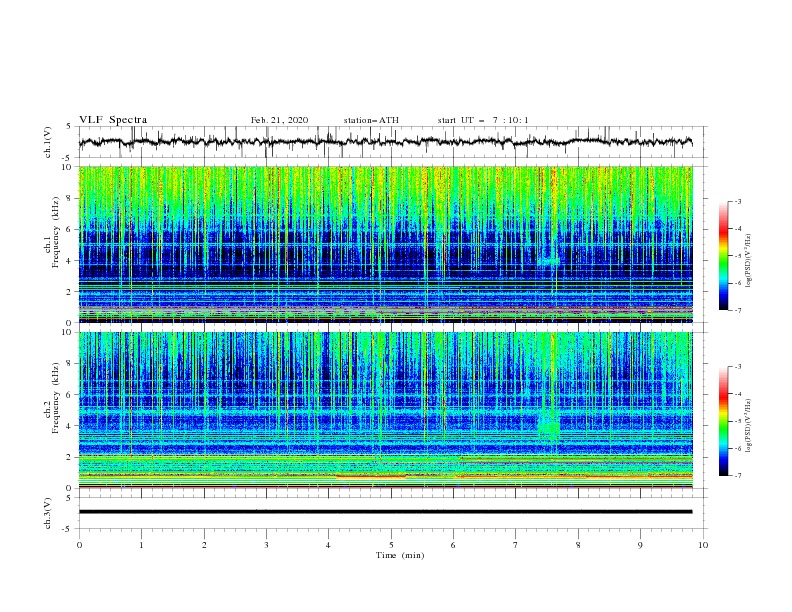
Task: Click the "Time (min)" x-axis label
Action: [400, 555]
